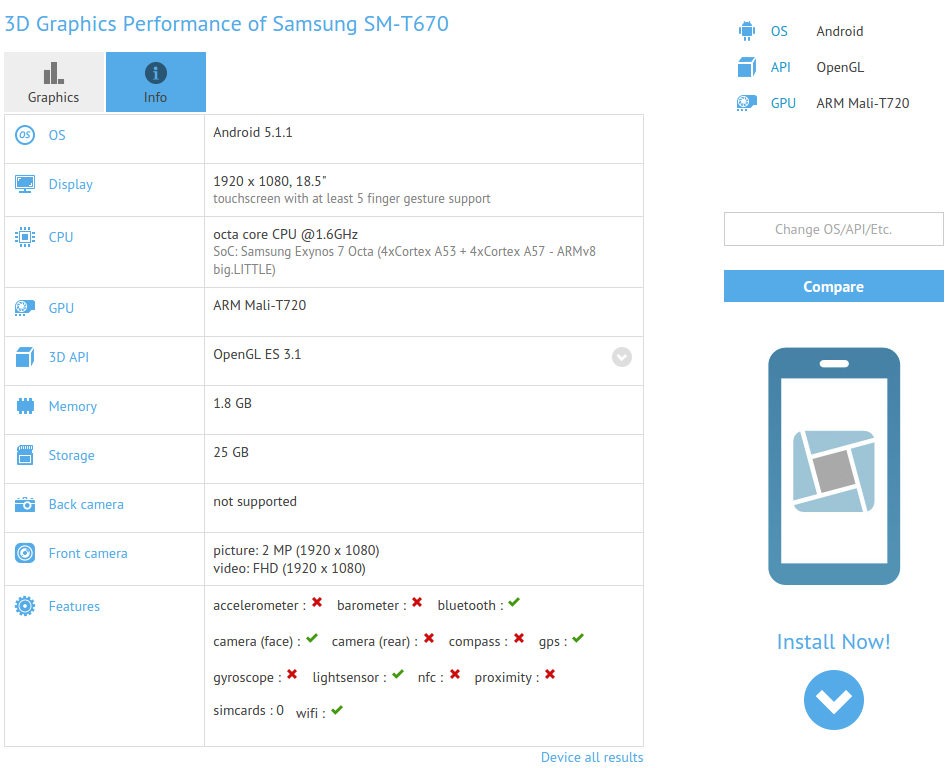Select the GPU icon in the left column
The width and height of the screenshot is (952, 768).
point(25,308)
